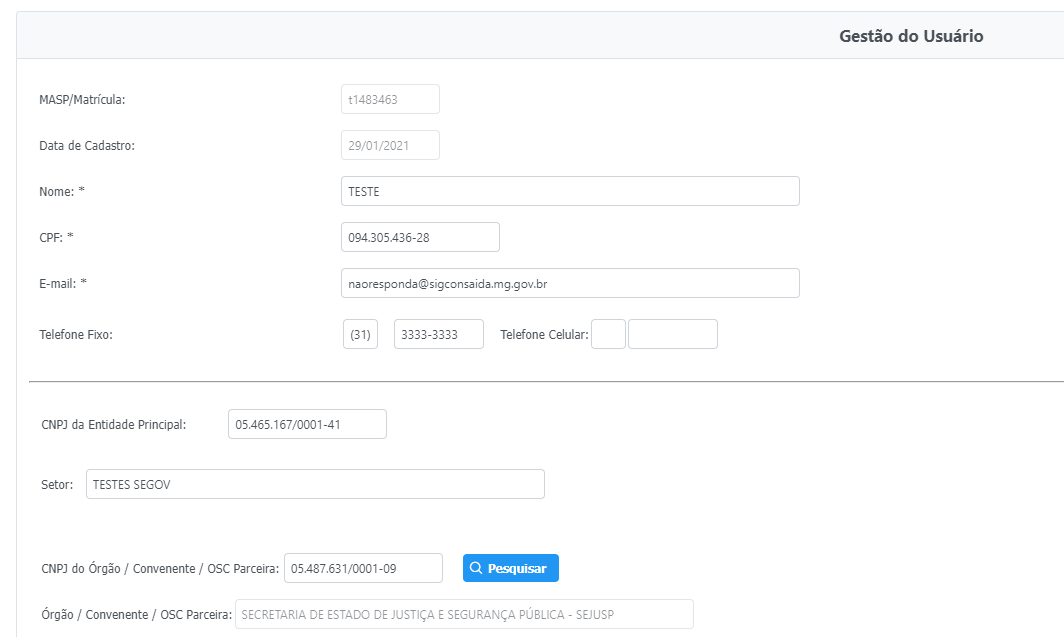Screen dimensions: 1064x637
Task: Click the empty Telefone Celular area code box
Action: pyautogui.click(x=608, y=334)
